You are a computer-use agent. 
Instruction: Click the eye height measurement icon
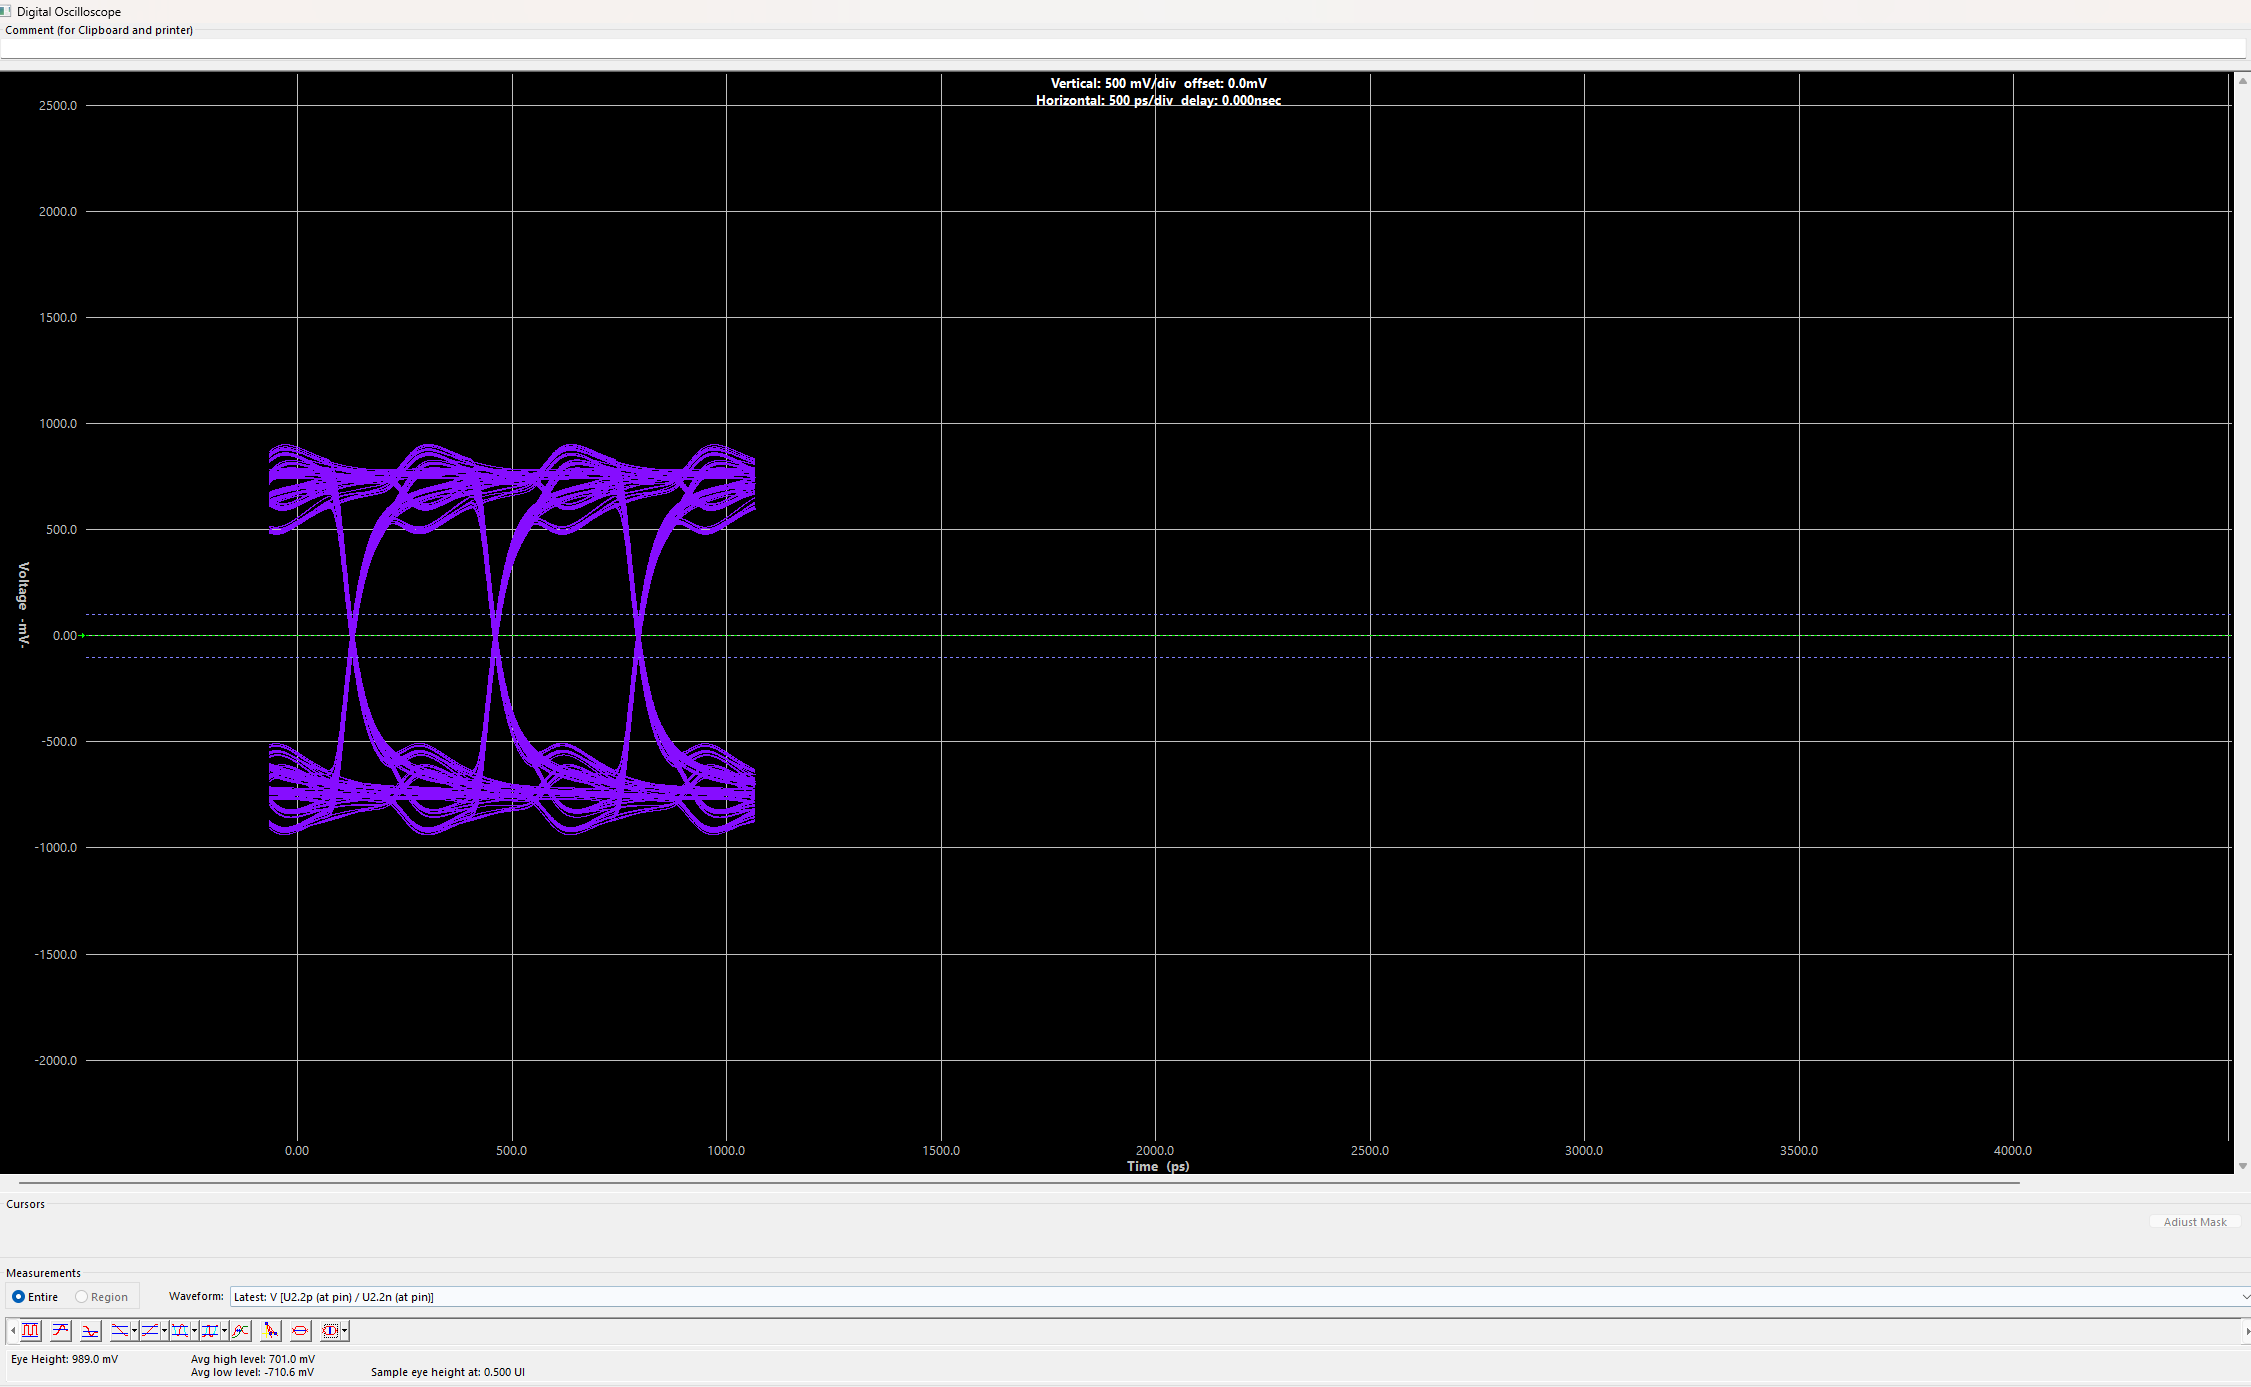point(330,1331)
